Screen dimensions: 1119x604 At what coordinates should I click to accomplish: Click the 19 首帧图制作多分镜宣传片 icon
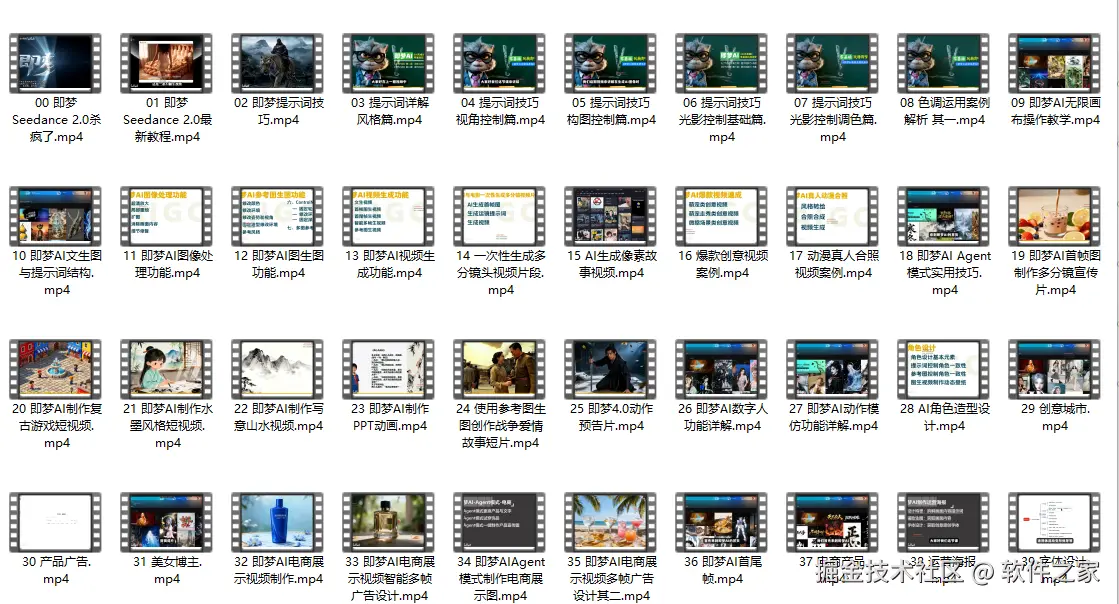[x=1055, y=216]
